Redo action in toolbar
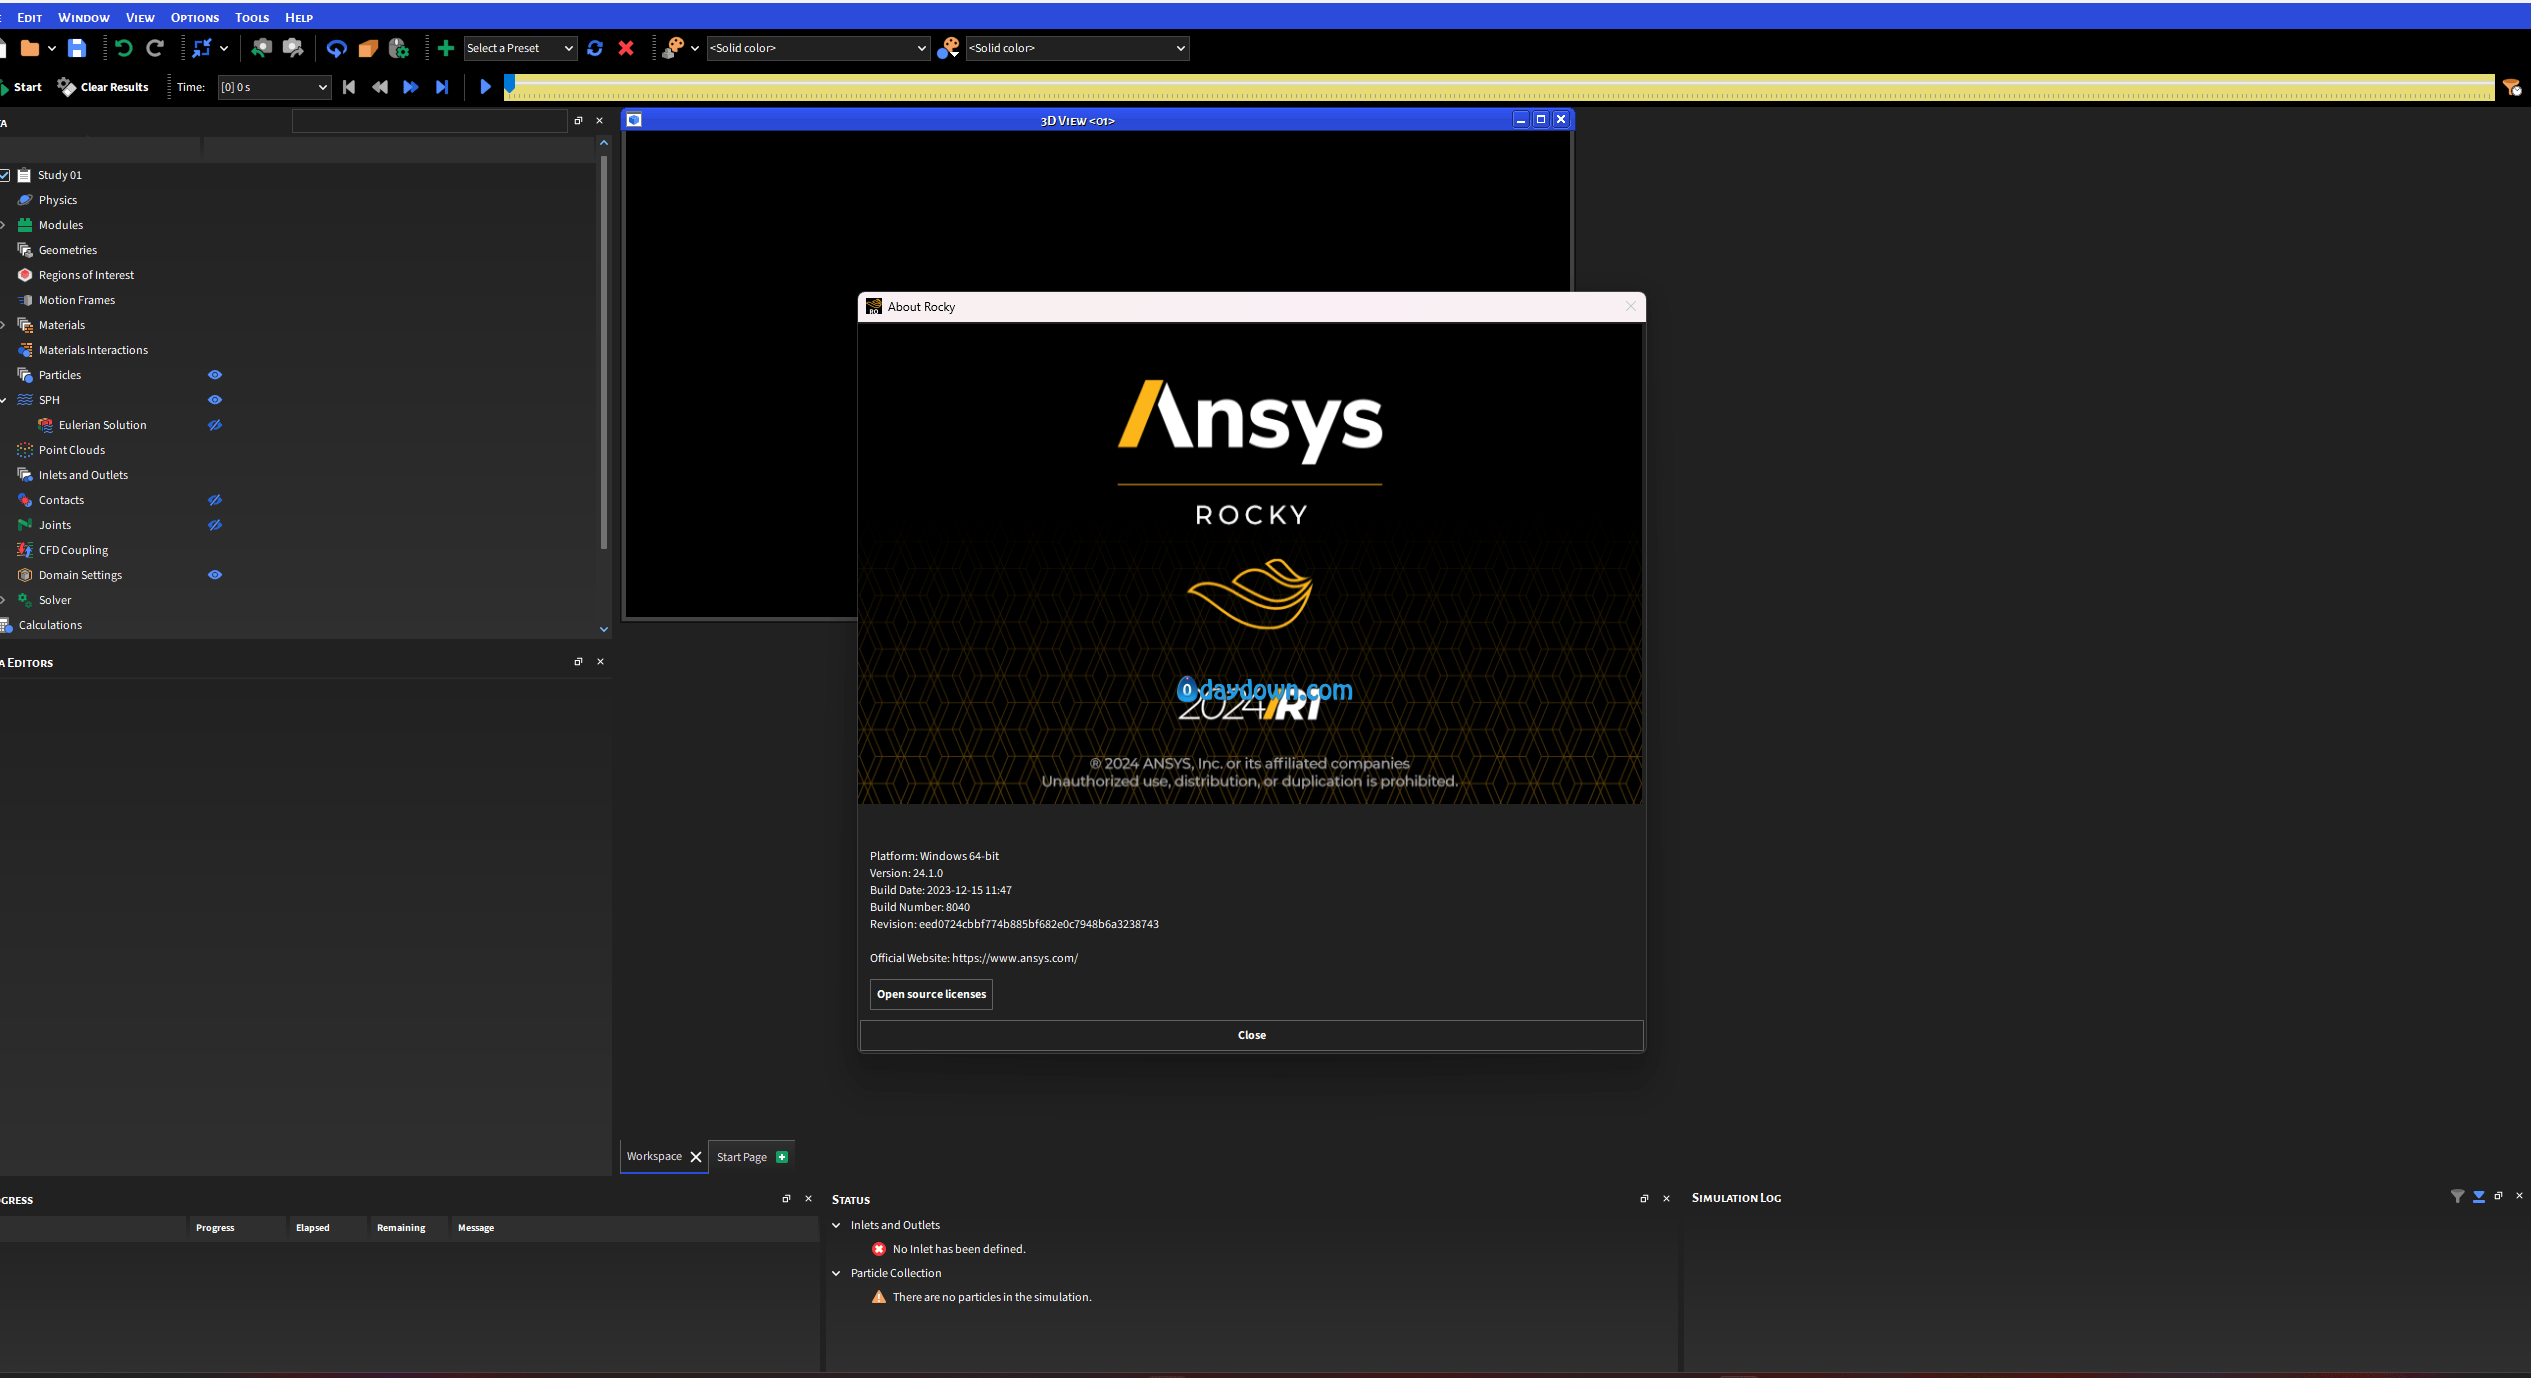 pos(155,48)
